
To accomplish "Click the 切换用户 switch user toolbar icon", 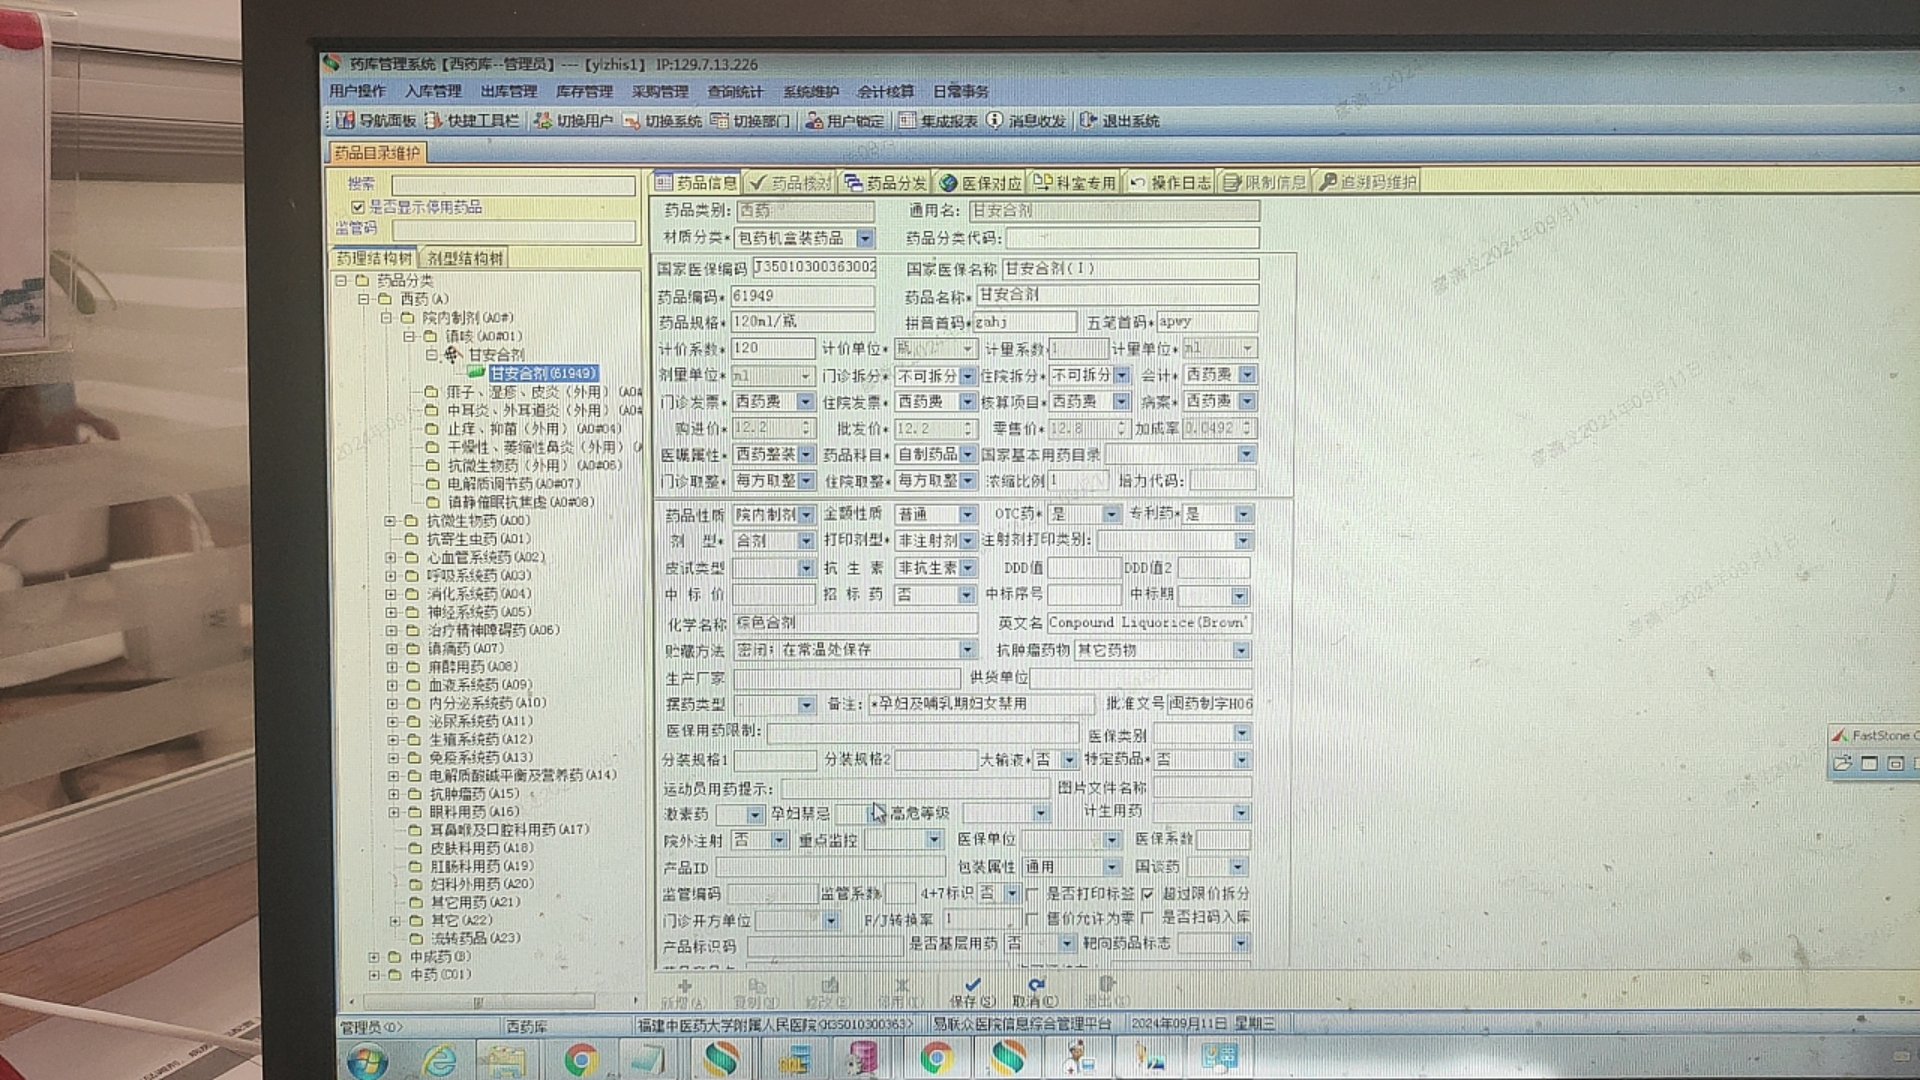I will (543, 121).
